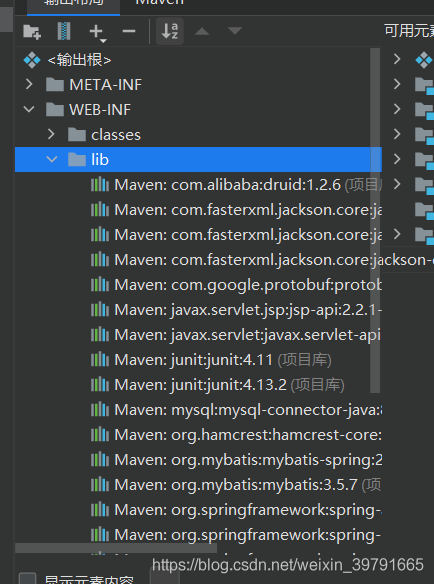This screenshot has height=584, width=434.
Task: Select Maven: javax.servlet.jsp:jsp-api:2.2.1 entry
Action: click(x=248, y=310)
